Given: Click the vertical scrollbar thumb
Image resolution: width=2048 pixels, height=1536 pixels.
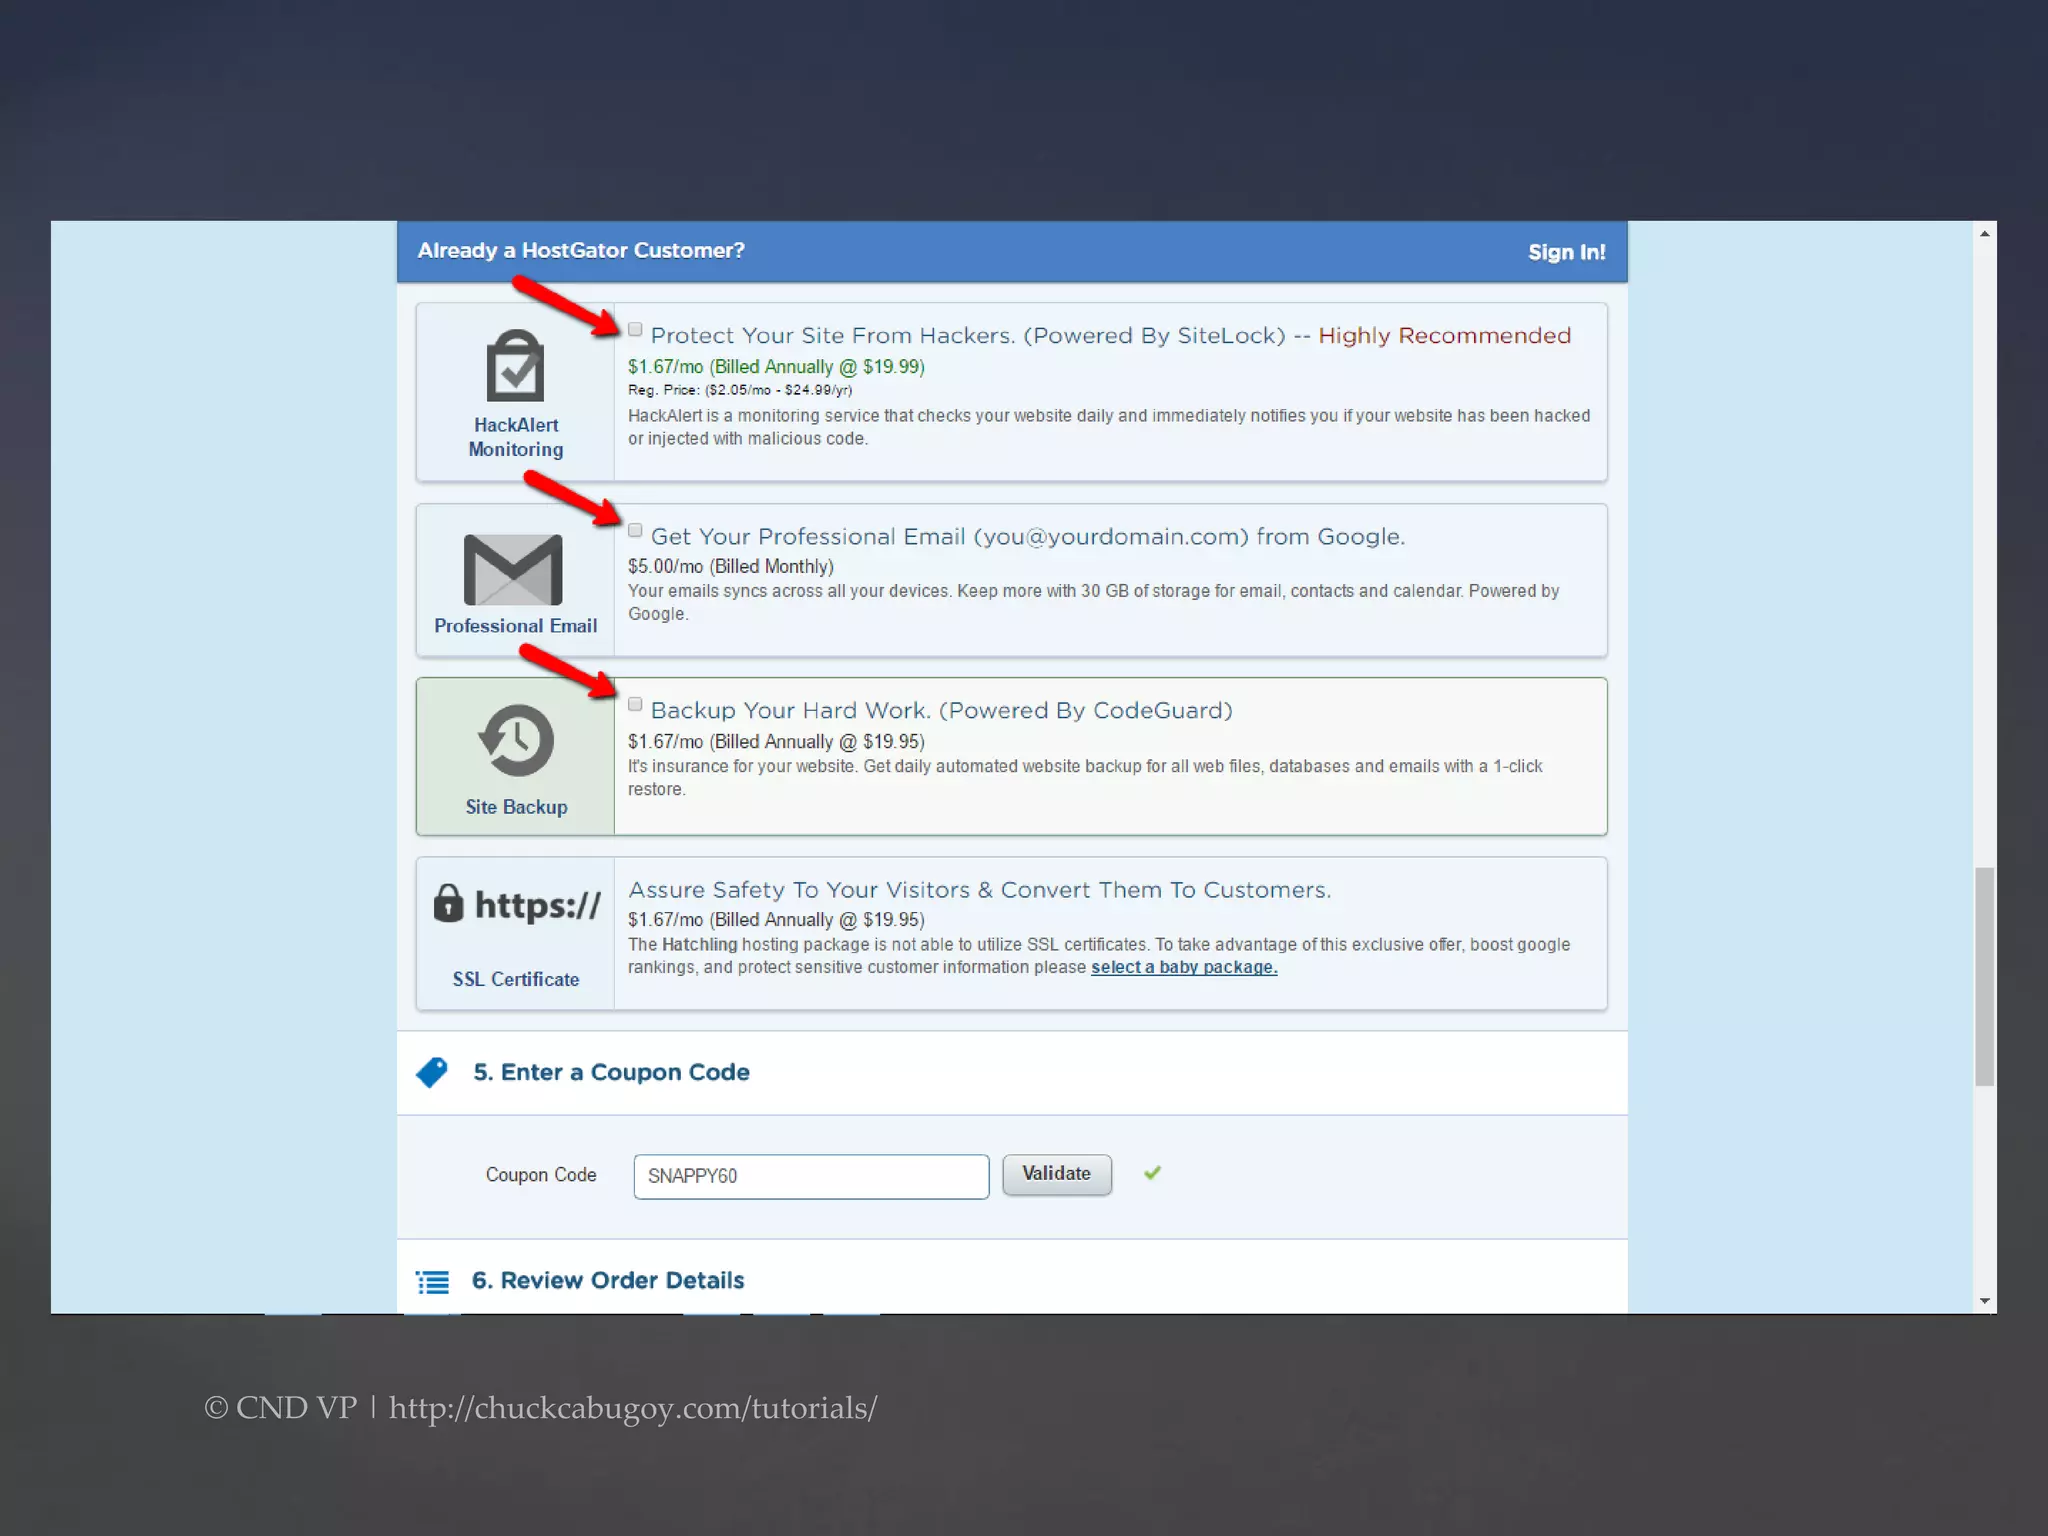Looking at the screenshot, I should pos(1985,977).
